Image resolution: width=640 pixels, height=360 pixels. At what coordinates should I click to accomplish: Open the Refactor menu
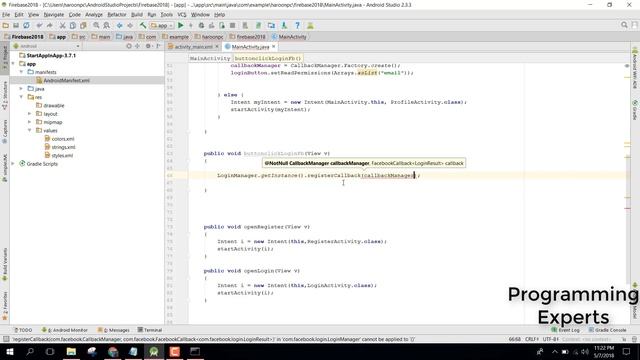click(117, 15)
